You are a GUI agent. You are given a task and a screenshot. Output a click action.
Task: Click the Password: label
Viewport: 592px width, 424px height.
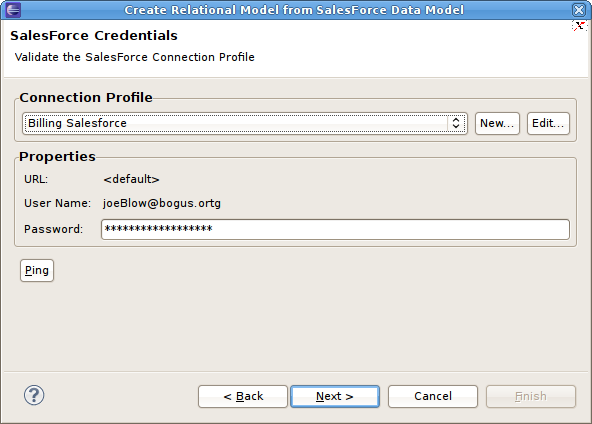[x=53, y=229]
